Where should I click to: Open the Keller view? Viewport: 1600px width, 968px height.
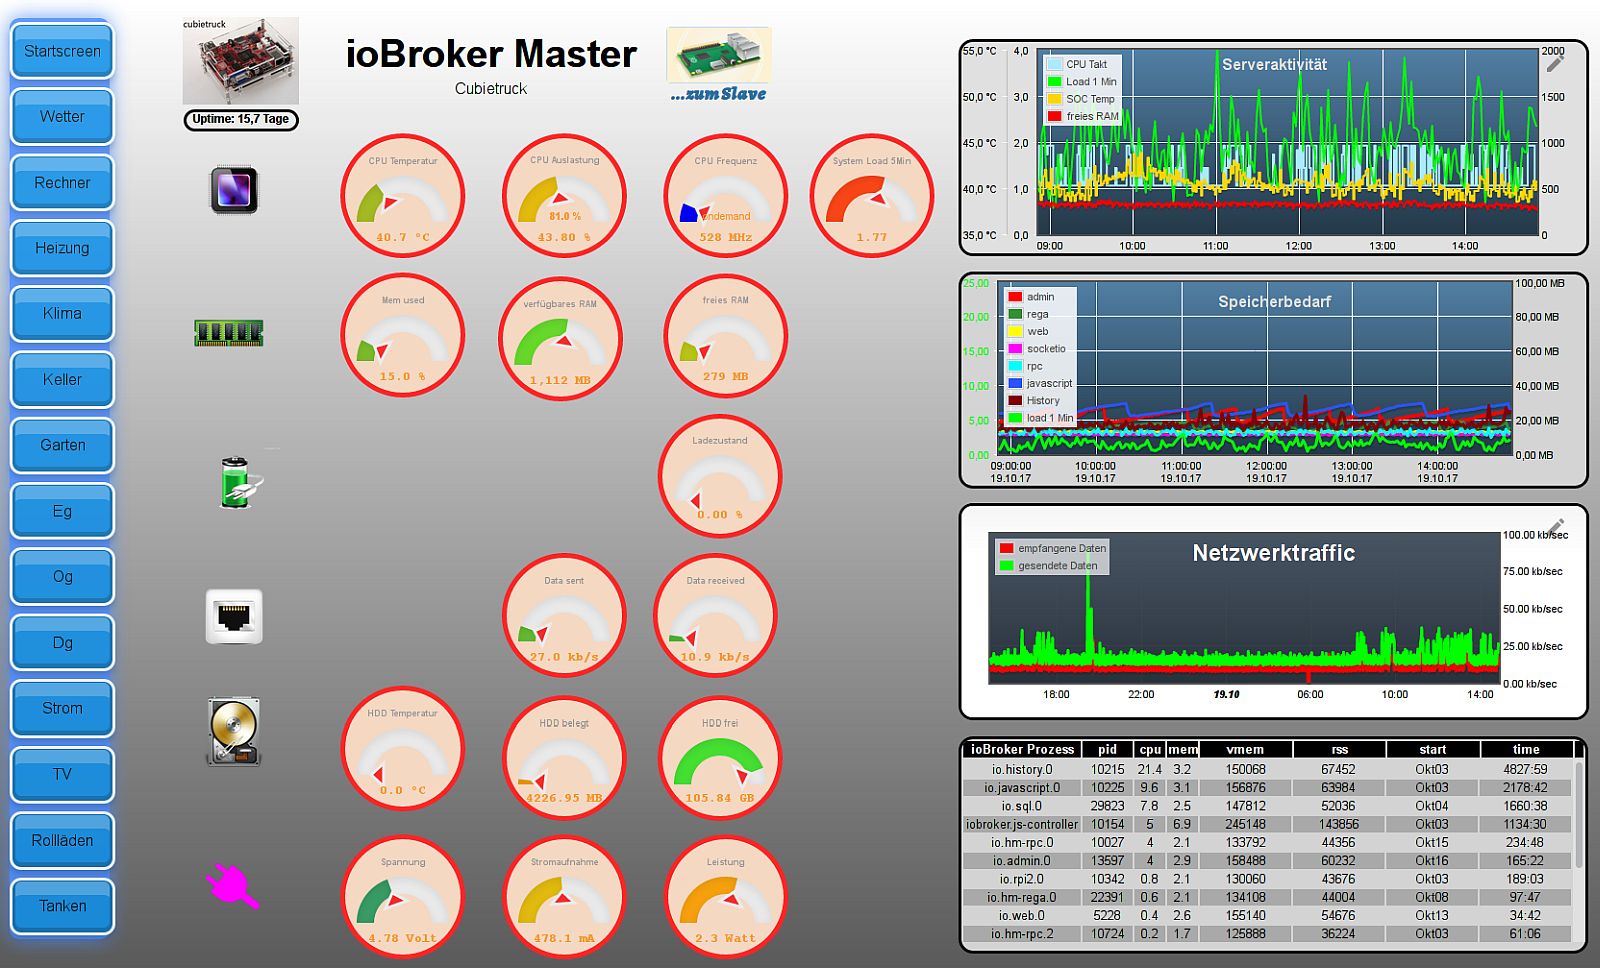[x=62, y=380]
